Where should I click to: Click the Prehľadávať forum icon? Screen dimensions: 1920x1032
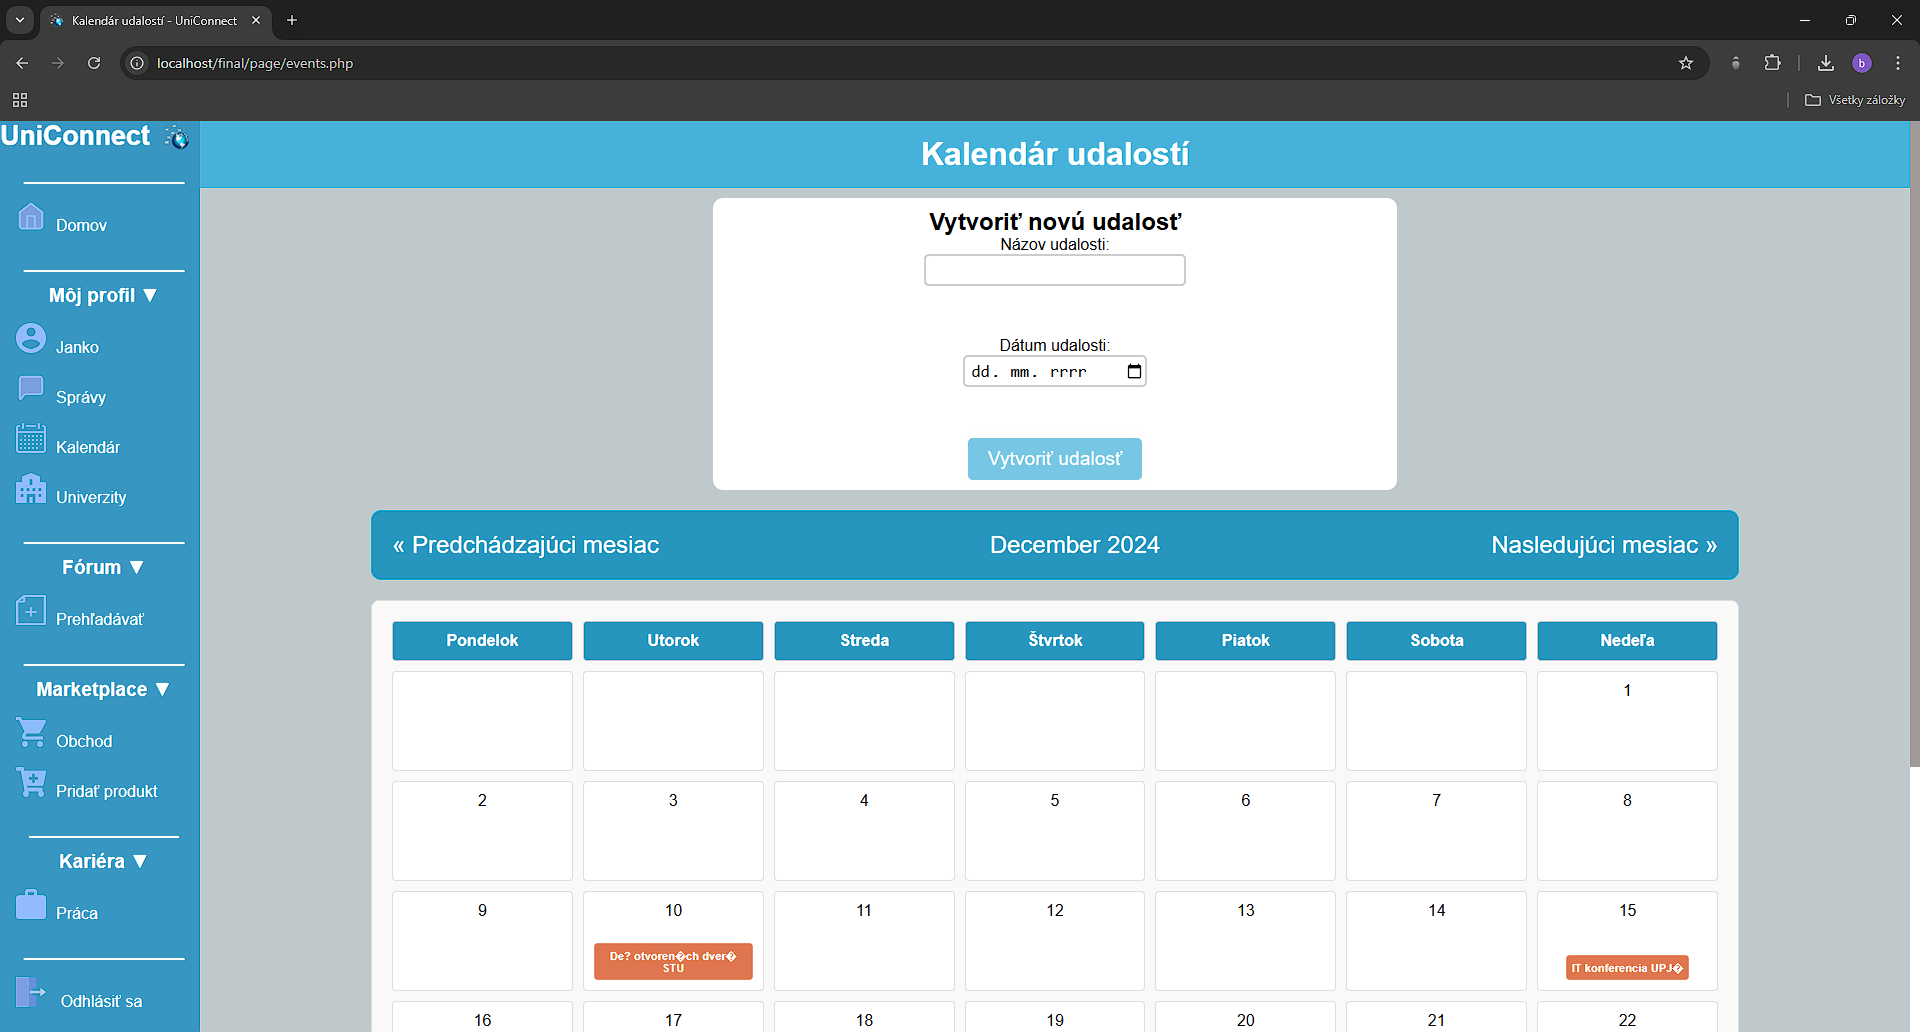tap(31, 610)
